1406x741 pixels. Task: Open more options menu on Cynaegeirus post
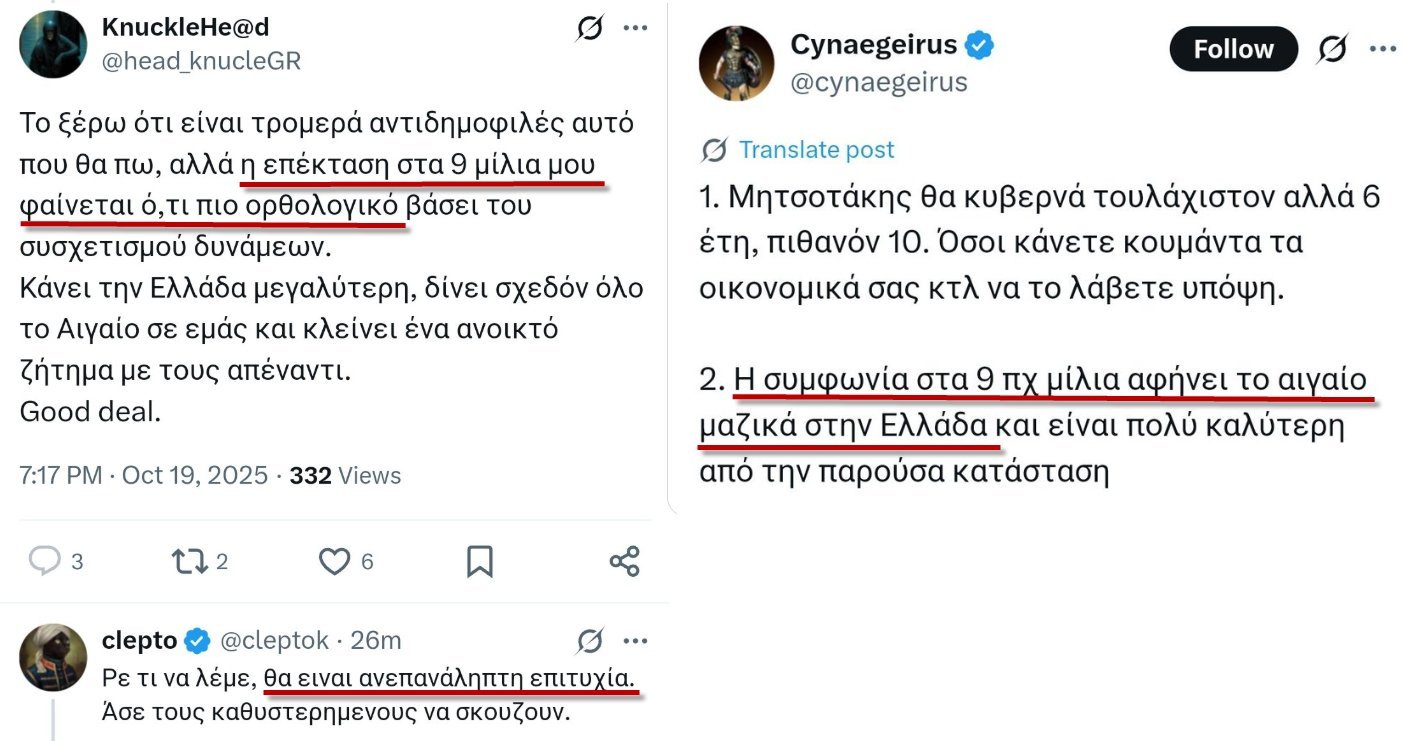tap(1382, 48)
